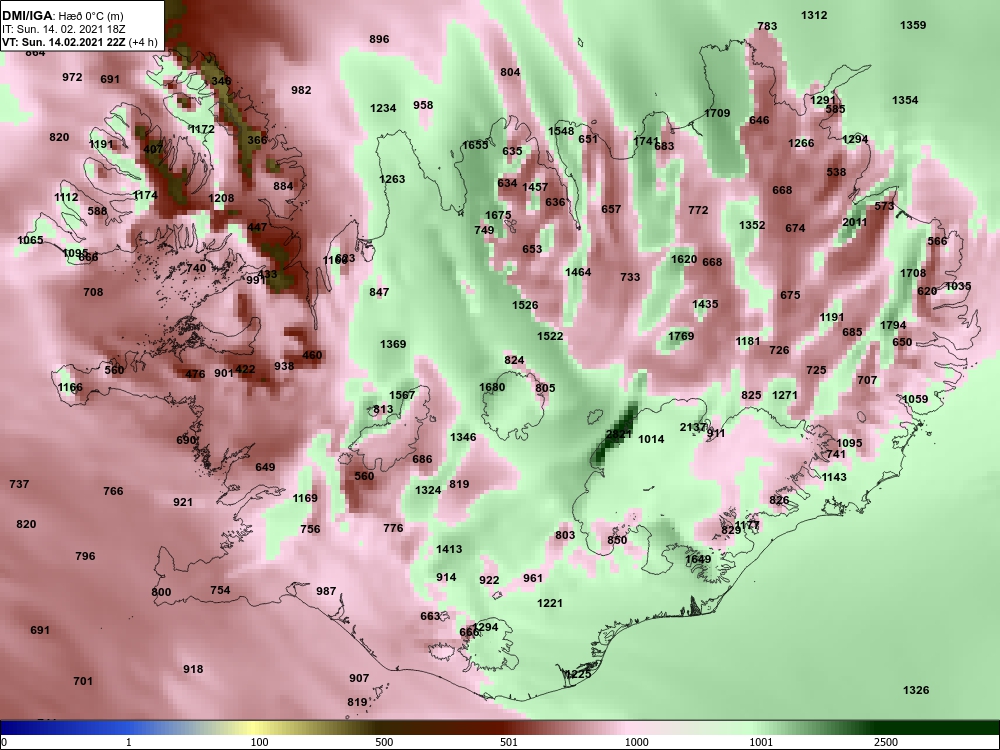The height and width of the screenshot is (750, 1000).
Task: Click the 1769 height label
Action: coord(681,336)
